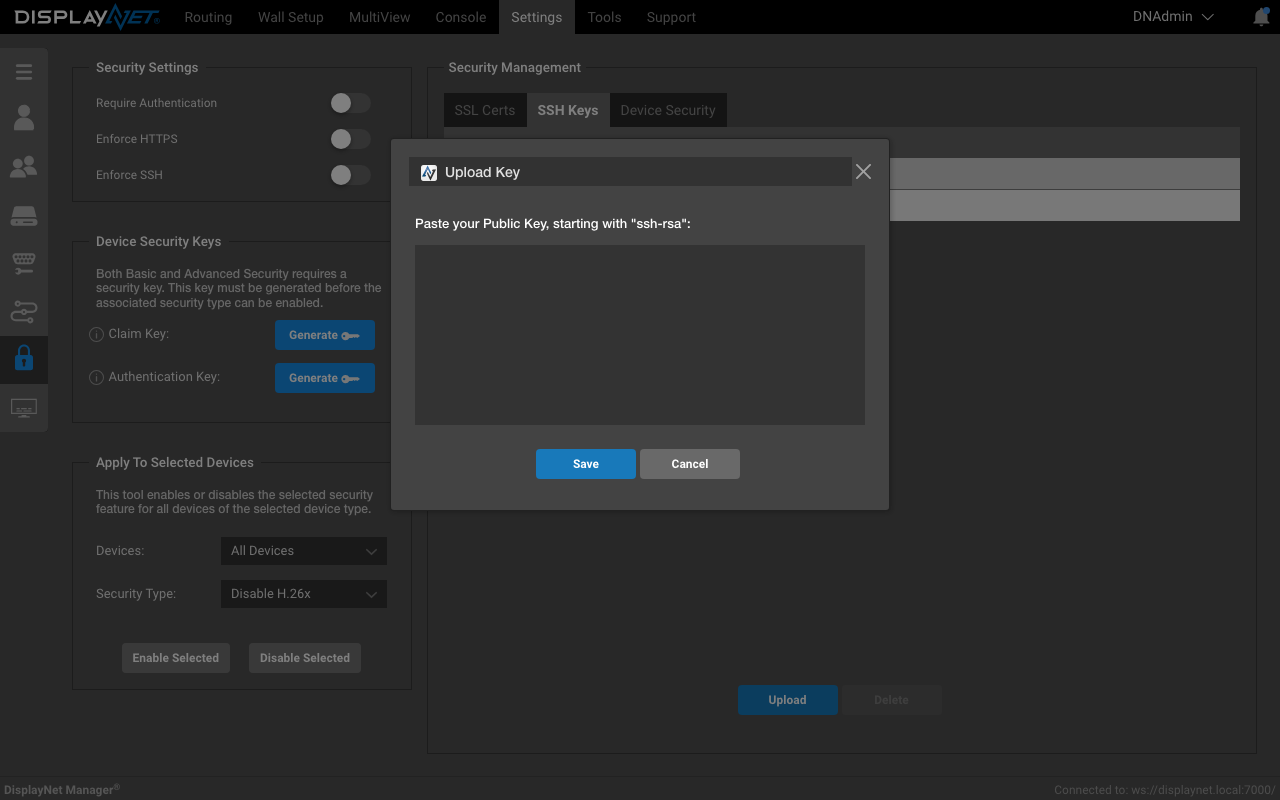
Task: Open the display monitor sidebar icon
Action: click(x=24, y=408)
